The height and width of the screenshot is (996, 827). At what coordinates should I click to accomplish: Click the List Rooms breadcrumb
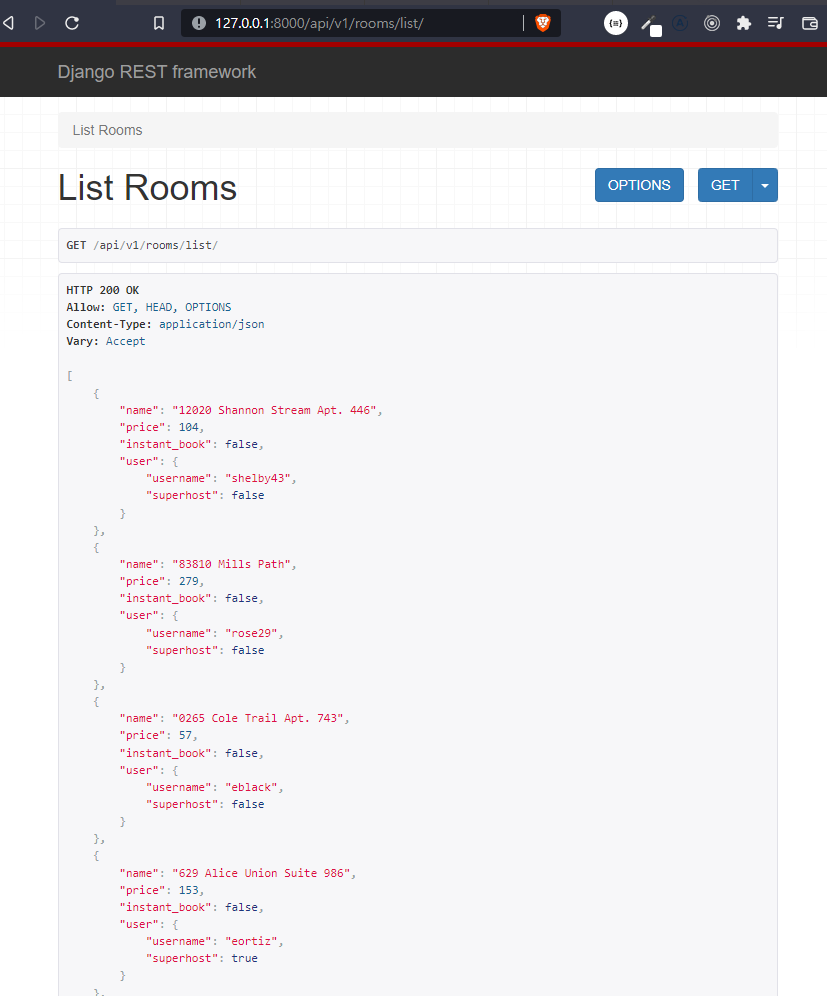click(x=107, y=130)
